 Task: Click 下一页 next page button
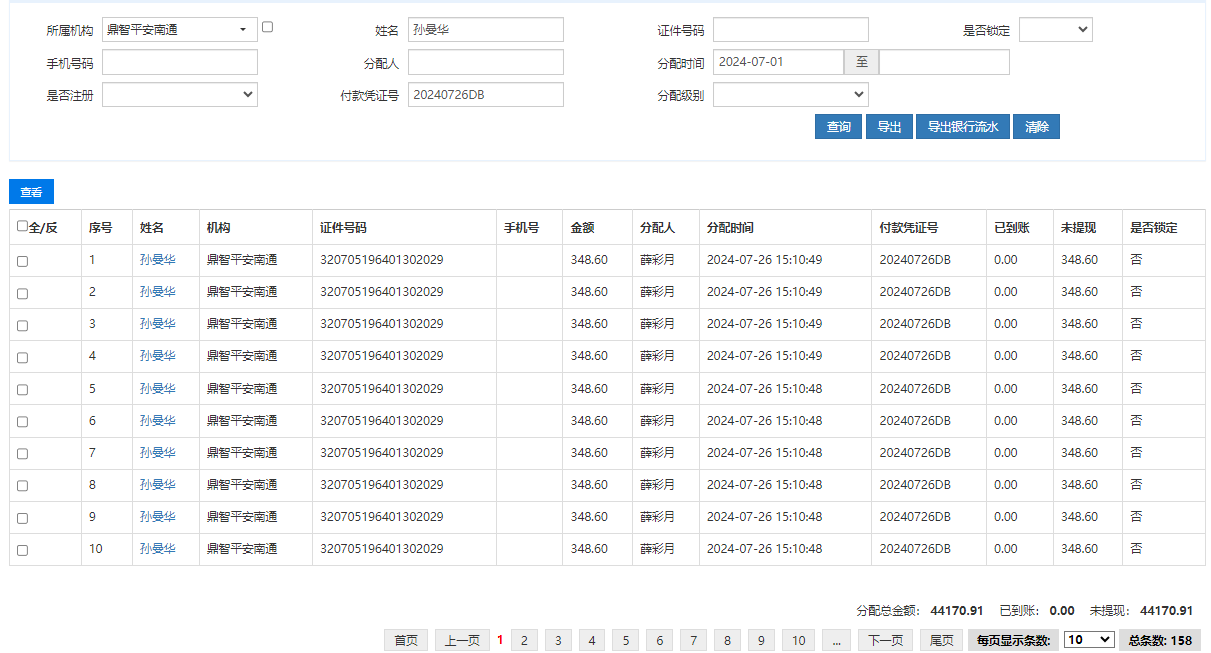click(886, 641)
